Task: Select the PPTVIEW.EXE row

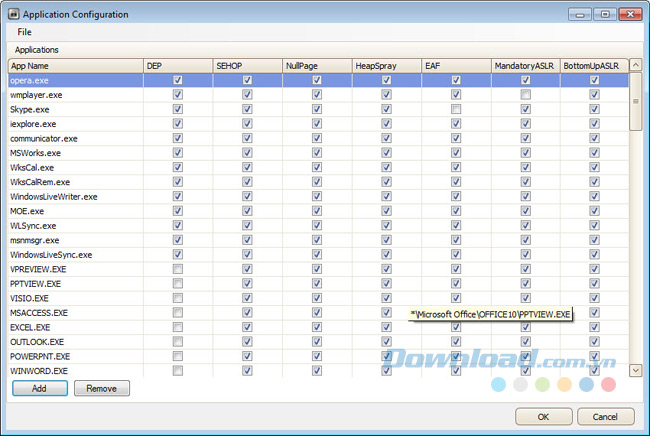Action: (318, 283)
